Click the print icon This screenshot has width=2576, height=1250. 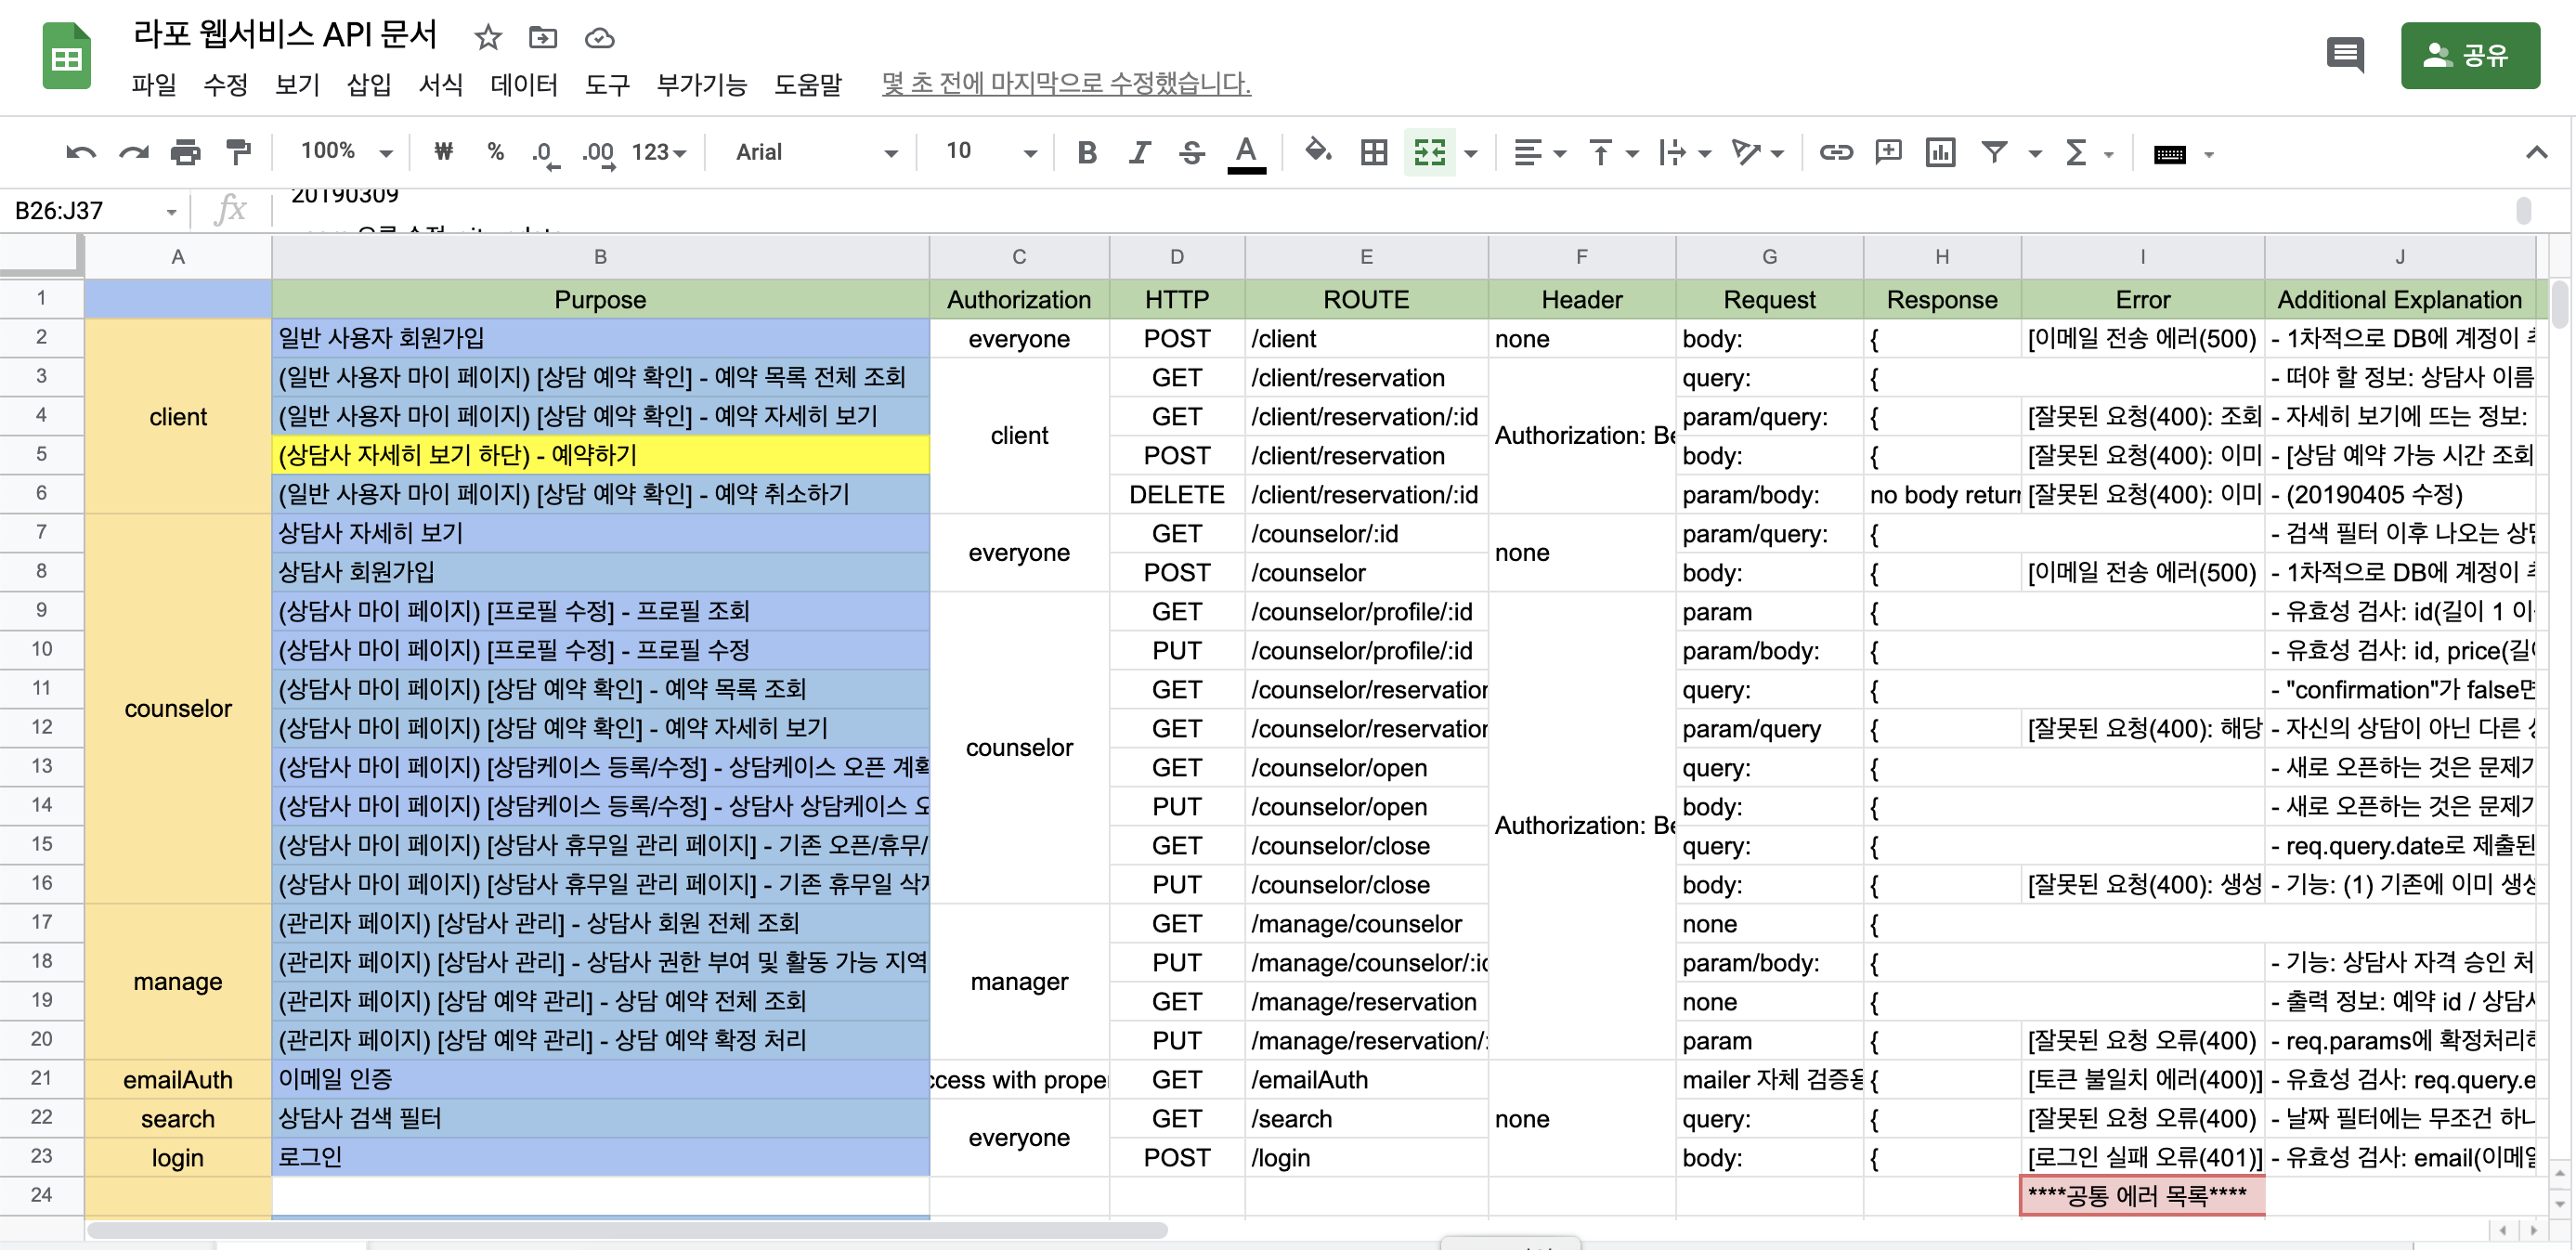(186, 152)
